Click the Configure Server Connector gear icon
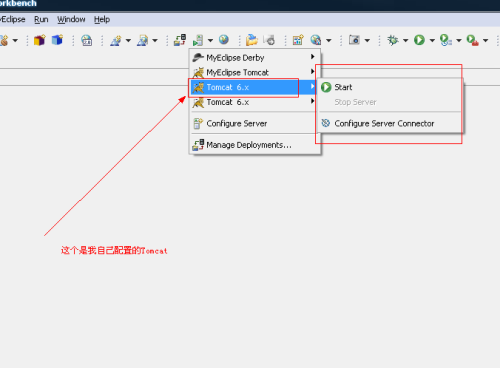The width and height of the screenshot is (500, 368). coord(326,123)
